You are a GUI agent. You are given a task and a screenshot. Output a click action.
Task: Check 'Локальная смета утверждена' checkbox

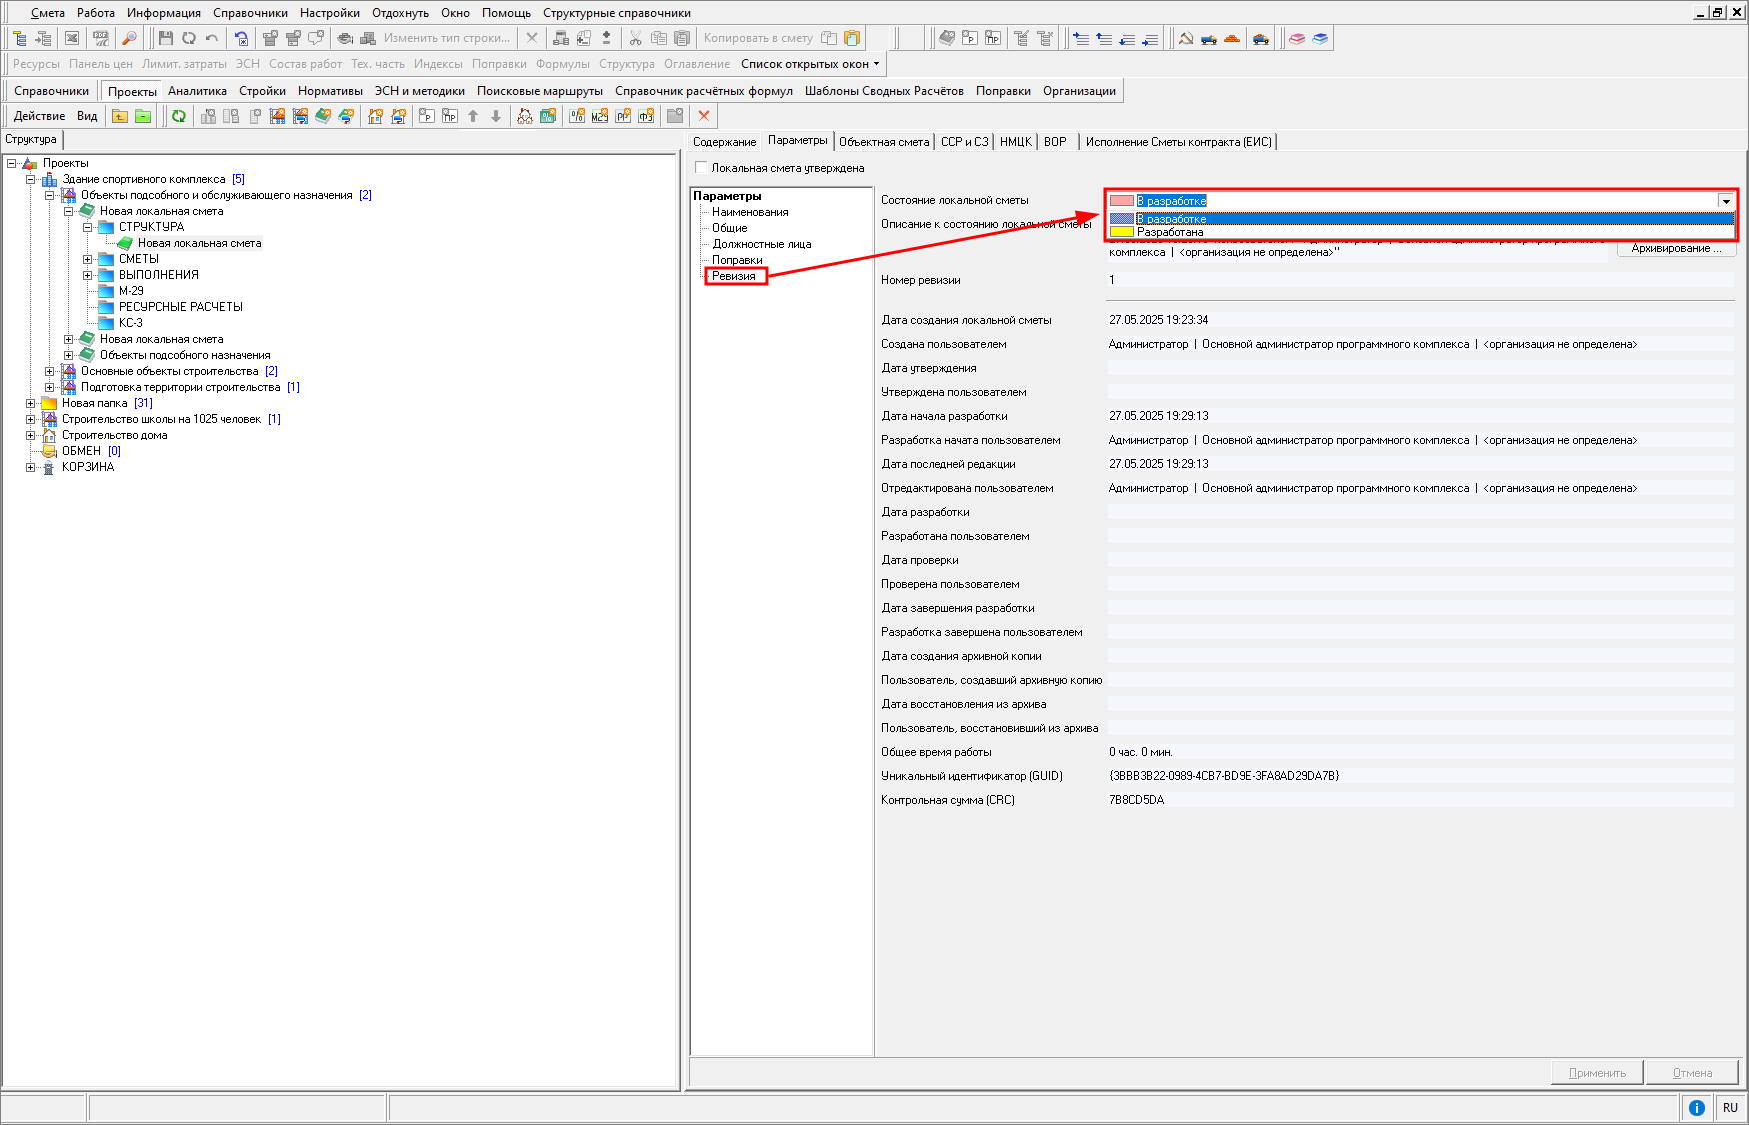(x=701, y=168)
